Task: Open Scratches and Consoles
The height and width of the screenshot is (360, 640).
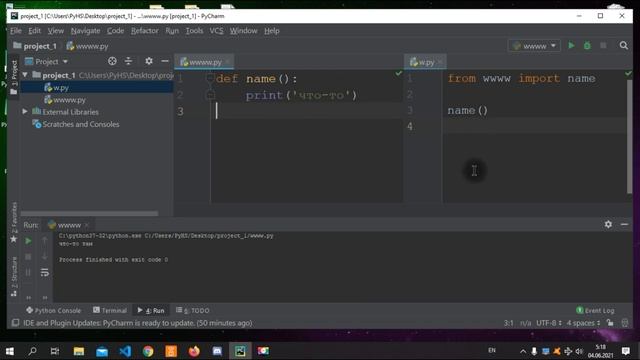Action: (76, 124)
